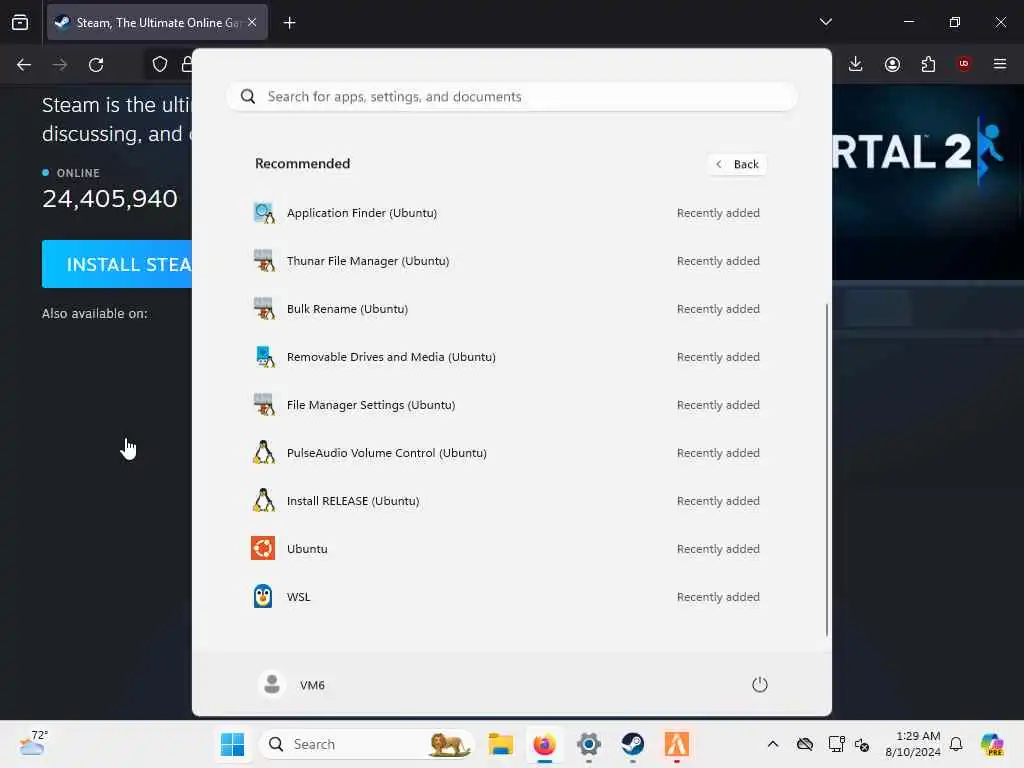1024x768 pixels.
Task: Open clock showing 1:29 AM 8/10/2024
Action: coord(912,744)
